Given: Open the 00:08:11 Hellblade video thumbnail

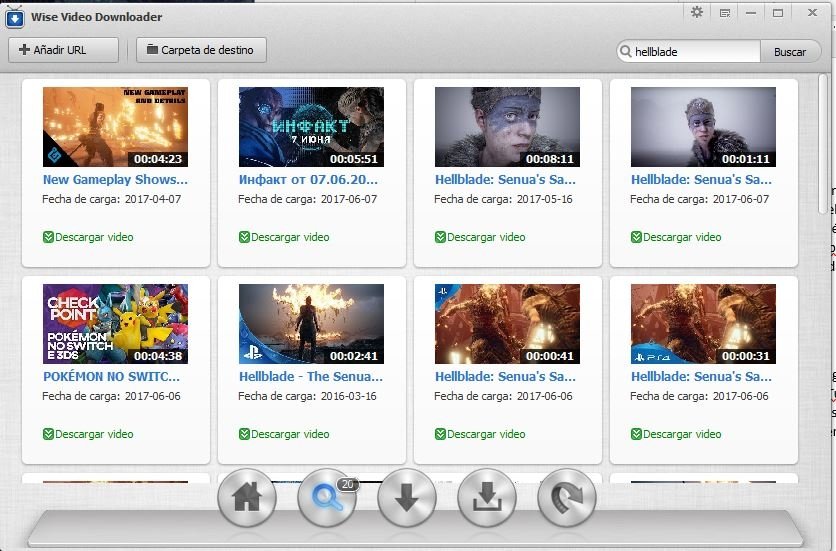Looking at the screenshot, I should pyautogui.click(x=507, y=127).
